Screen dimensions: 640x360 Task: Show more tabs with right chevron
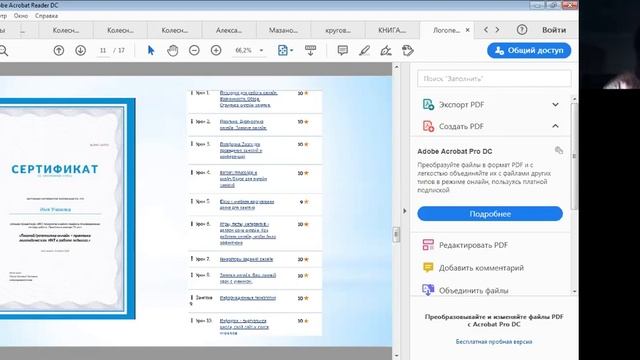click(x=497, y=30)
